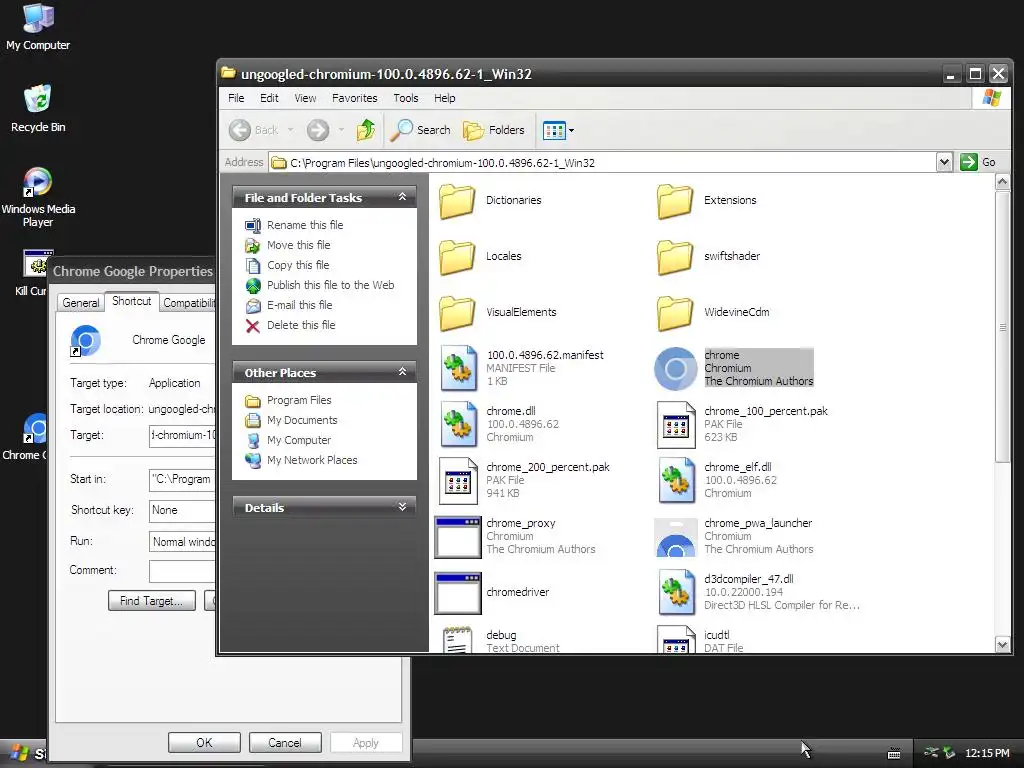Open the Forward history dropdown arrow

[x=341, y=130]
